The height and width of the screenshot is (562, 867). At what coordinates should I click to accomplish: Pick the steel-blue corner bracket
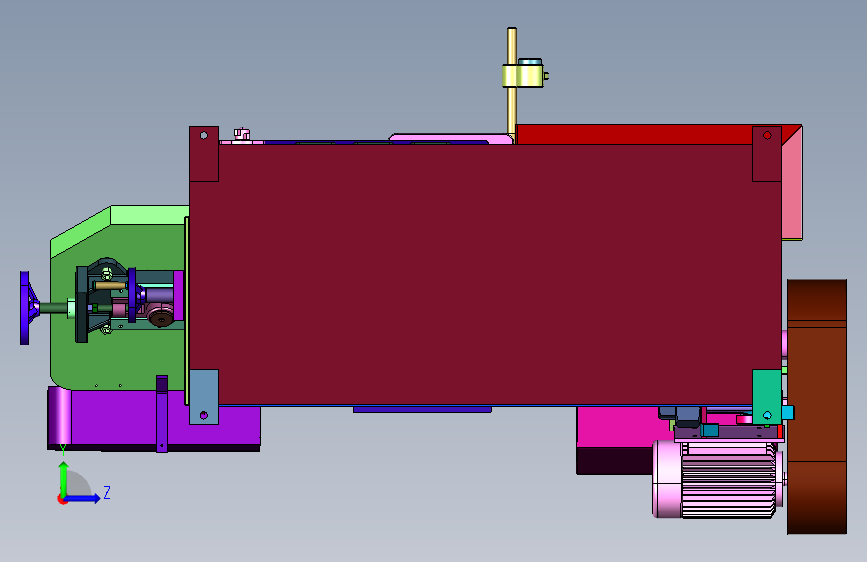(x=204, y=397)
